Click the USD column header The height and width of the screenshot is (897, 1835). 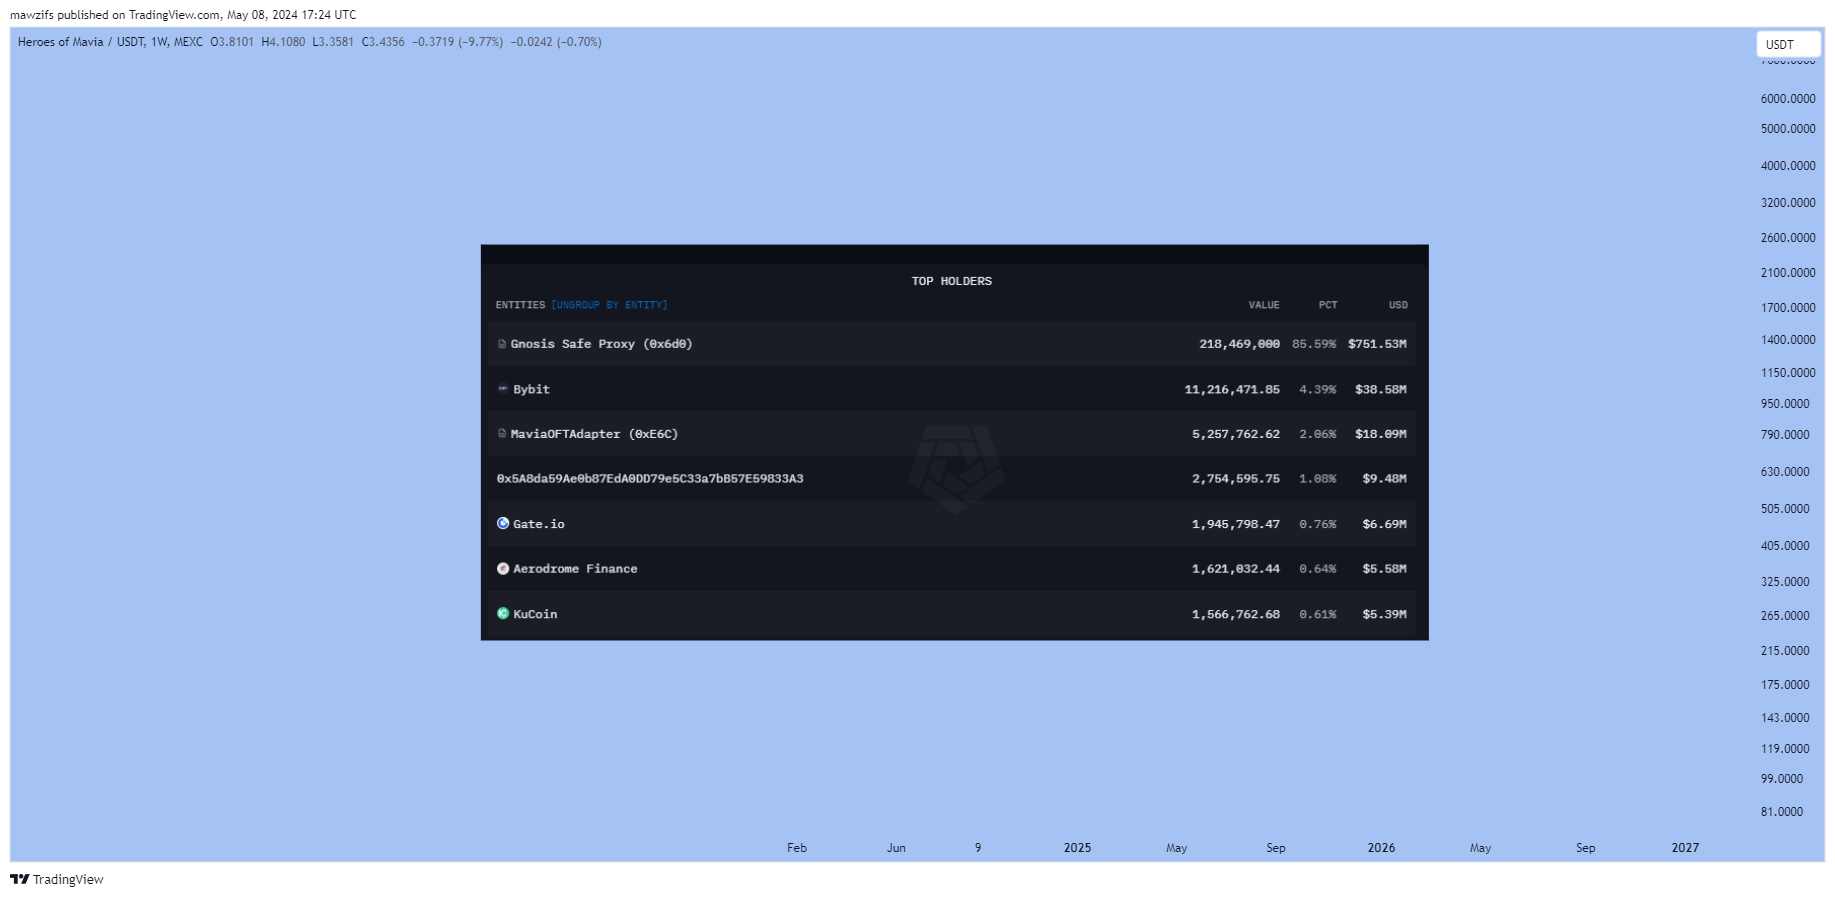(x=1398, y=305)
